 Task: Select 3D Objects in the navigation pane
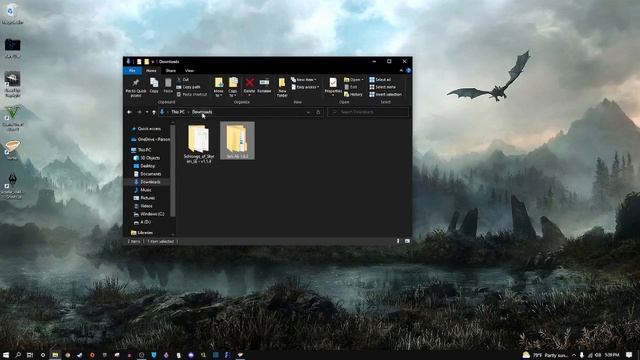point(147,158)
